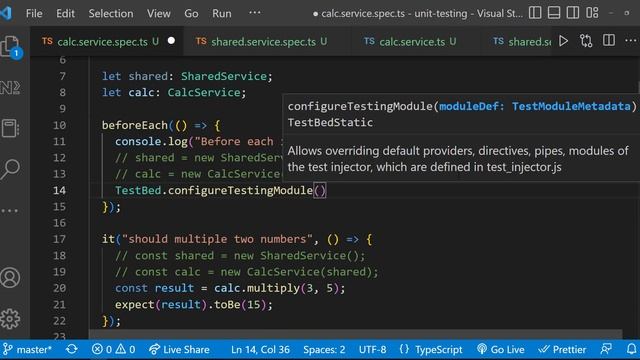Start server with Go Live
Screen dimensions: 640x360
tap(500, 349)
